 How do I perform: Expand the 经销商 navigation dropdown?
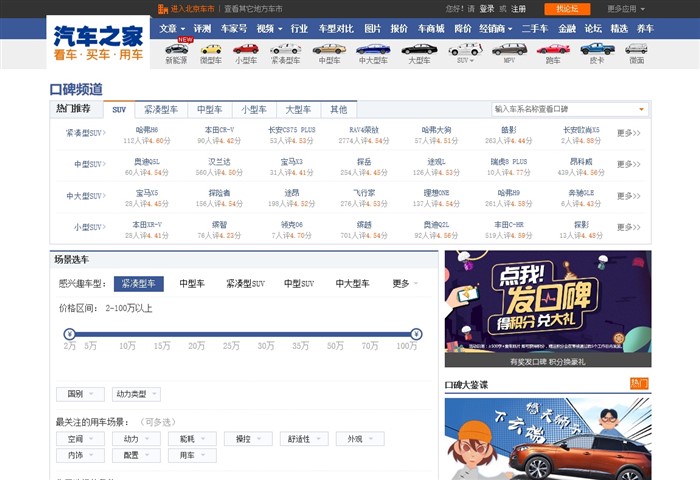(496, 29)
